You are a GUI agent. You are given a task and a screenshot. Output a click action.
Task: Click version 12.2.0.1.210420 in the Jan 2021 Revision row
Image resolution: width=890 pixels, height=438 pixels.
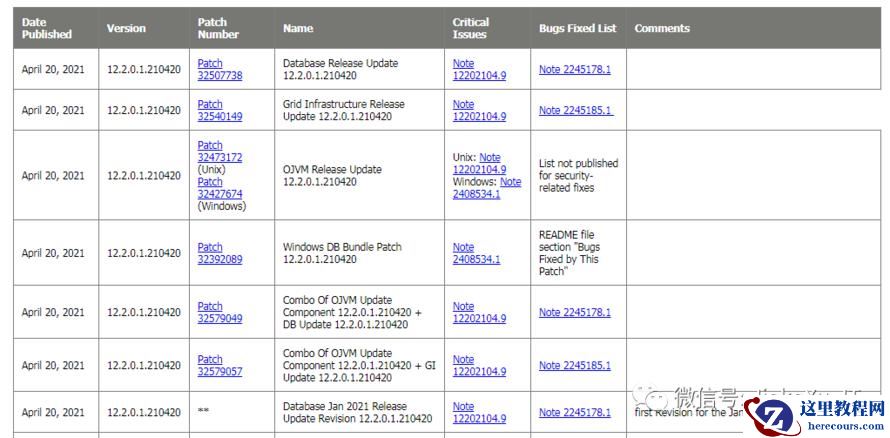pos(144,412)
